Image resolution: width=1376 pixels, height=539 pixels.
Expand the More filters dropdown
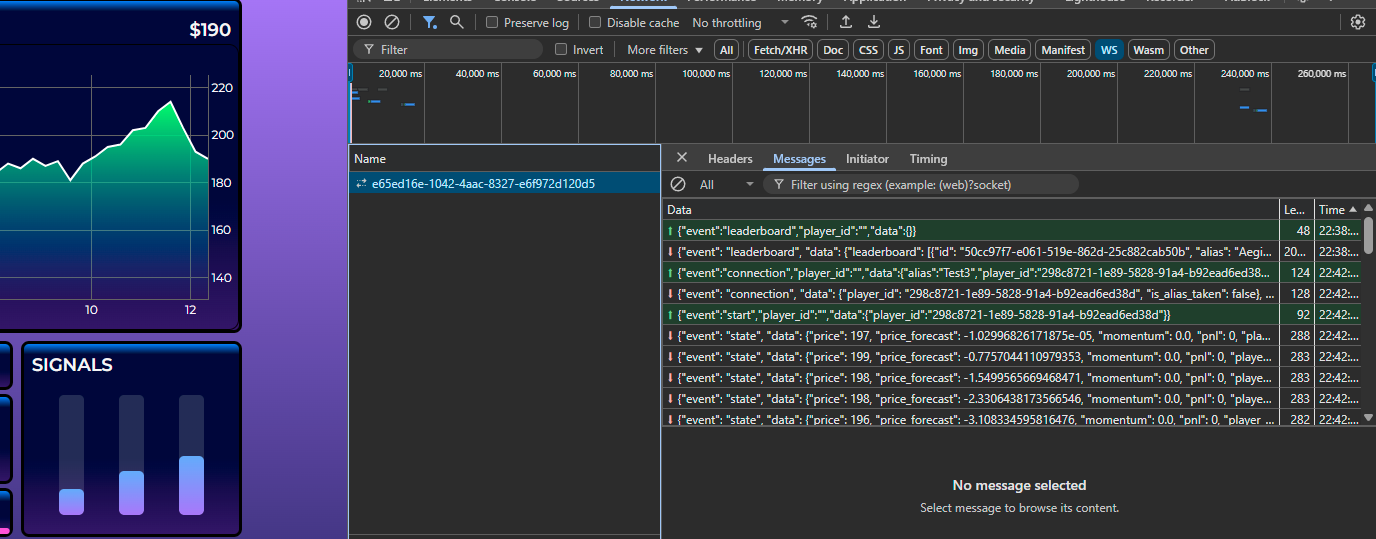(664, 50)
